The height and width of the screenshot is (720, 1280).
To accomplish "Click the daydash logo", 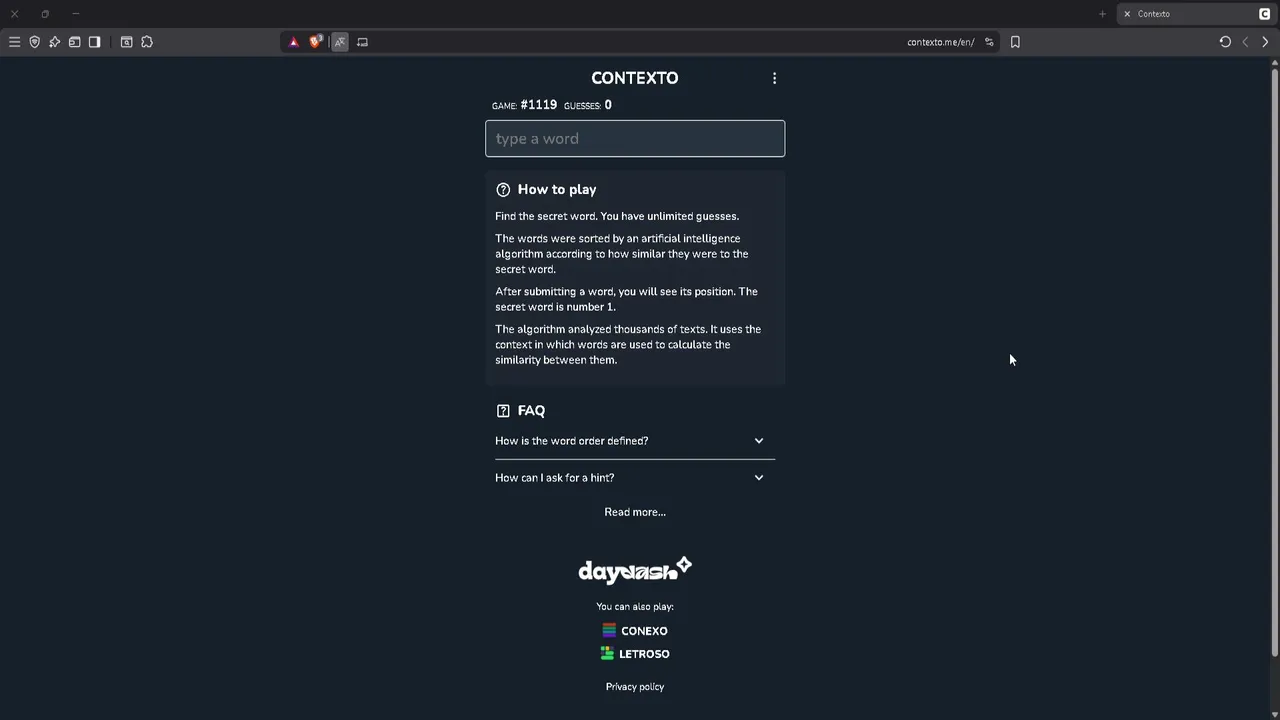I will (635, 570).
